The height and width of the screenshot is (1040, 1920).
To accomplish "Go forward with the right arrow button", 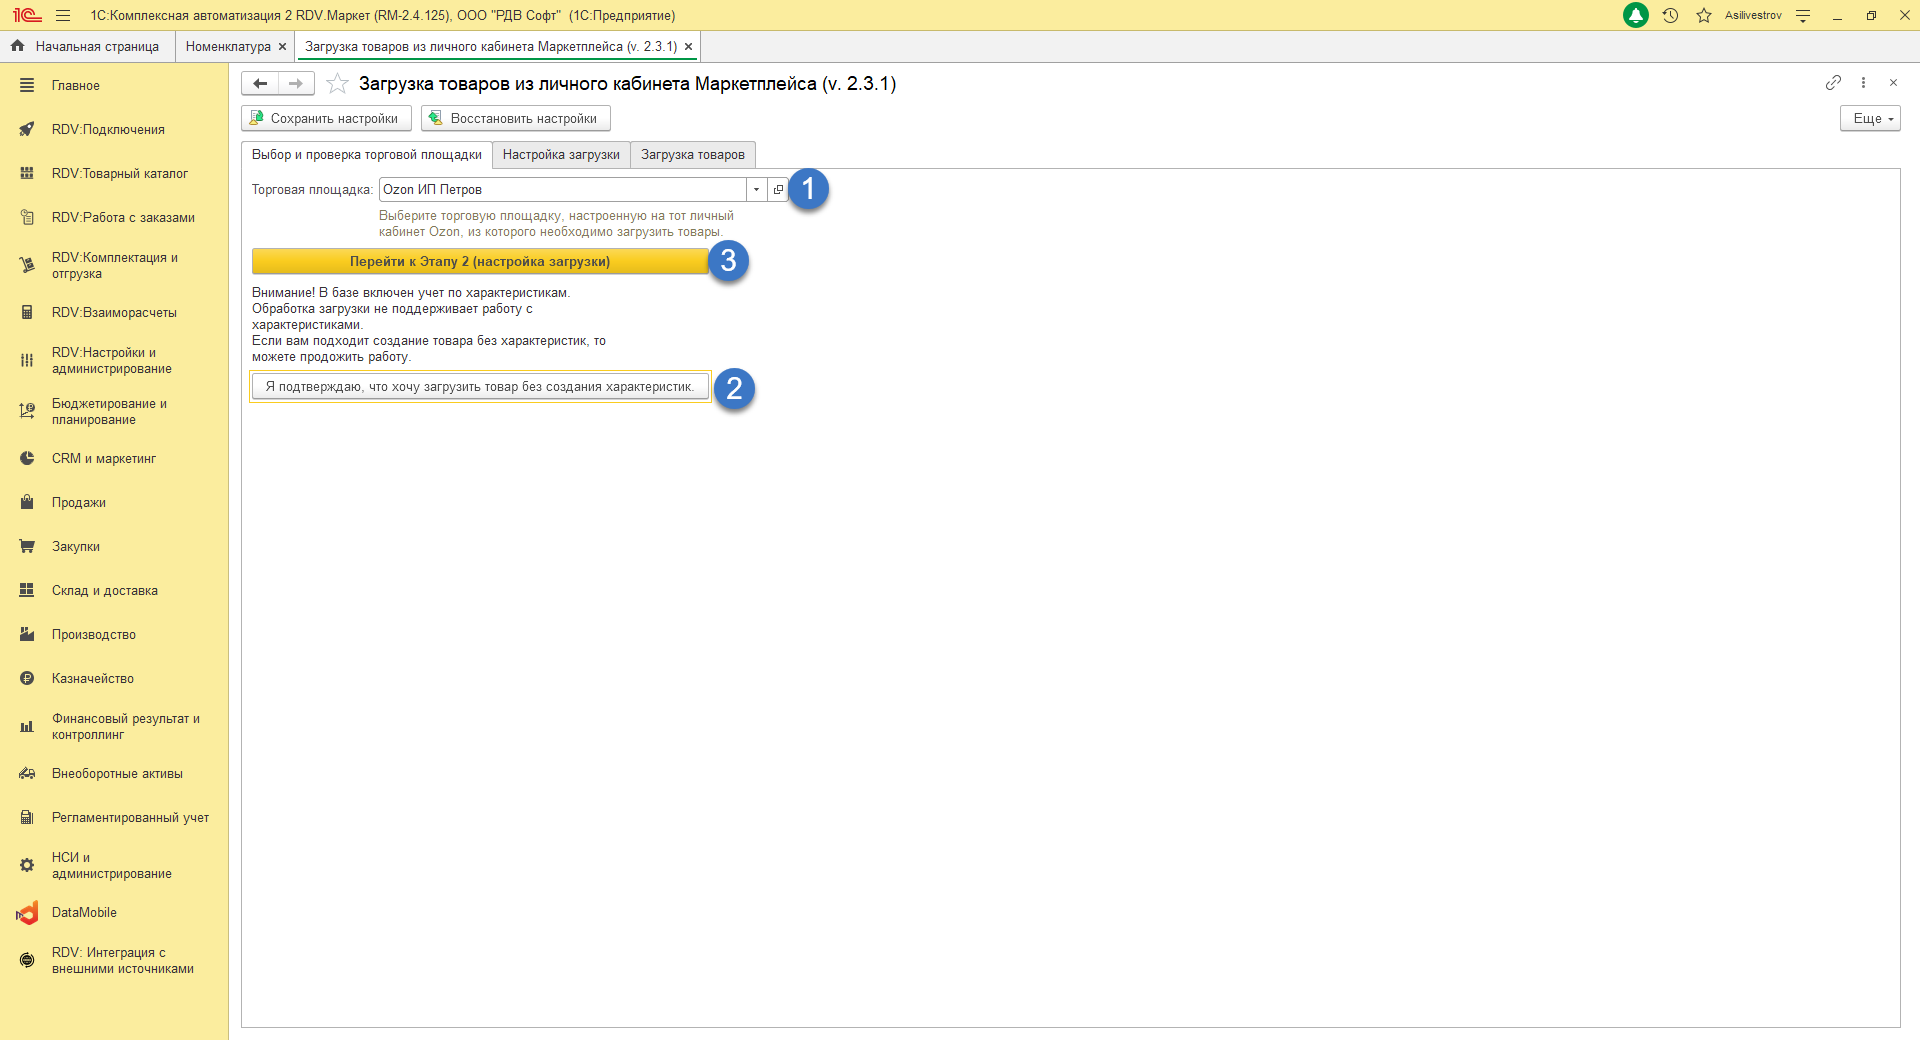I will [x=296, y=83].
